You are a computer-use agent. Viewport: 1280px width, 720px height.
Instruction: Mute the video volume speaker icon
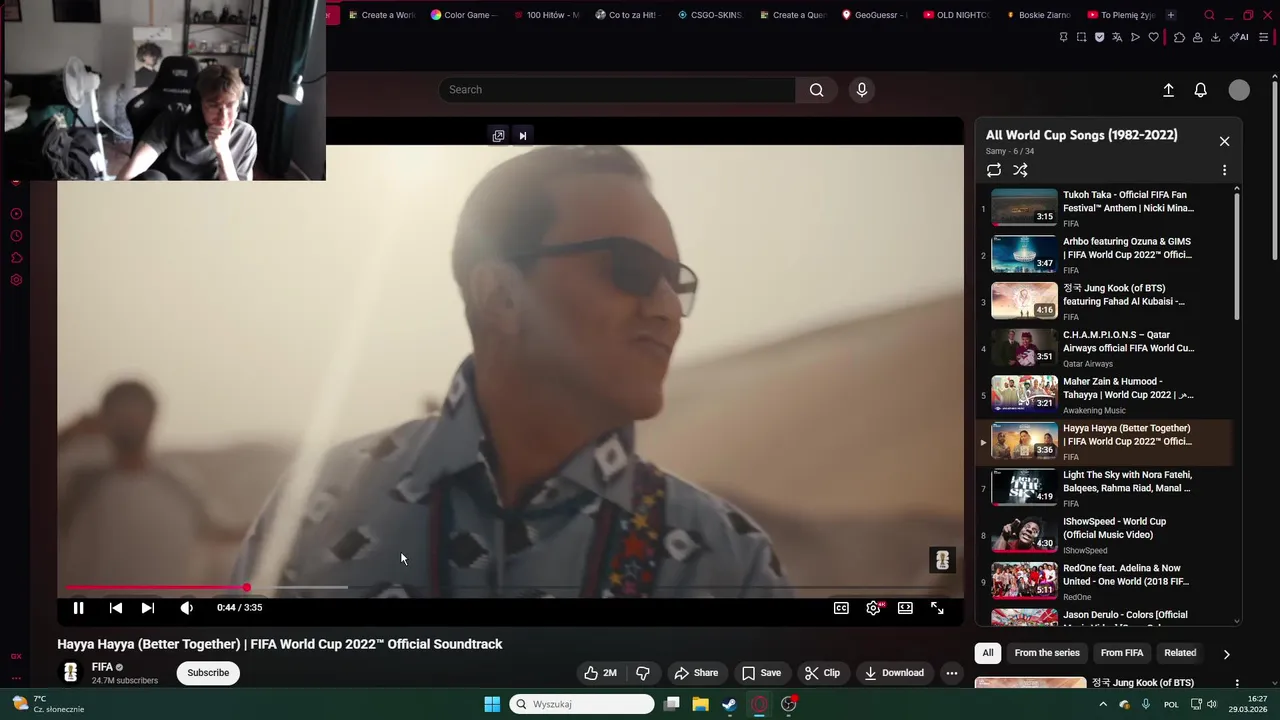(x=186, y=608)
